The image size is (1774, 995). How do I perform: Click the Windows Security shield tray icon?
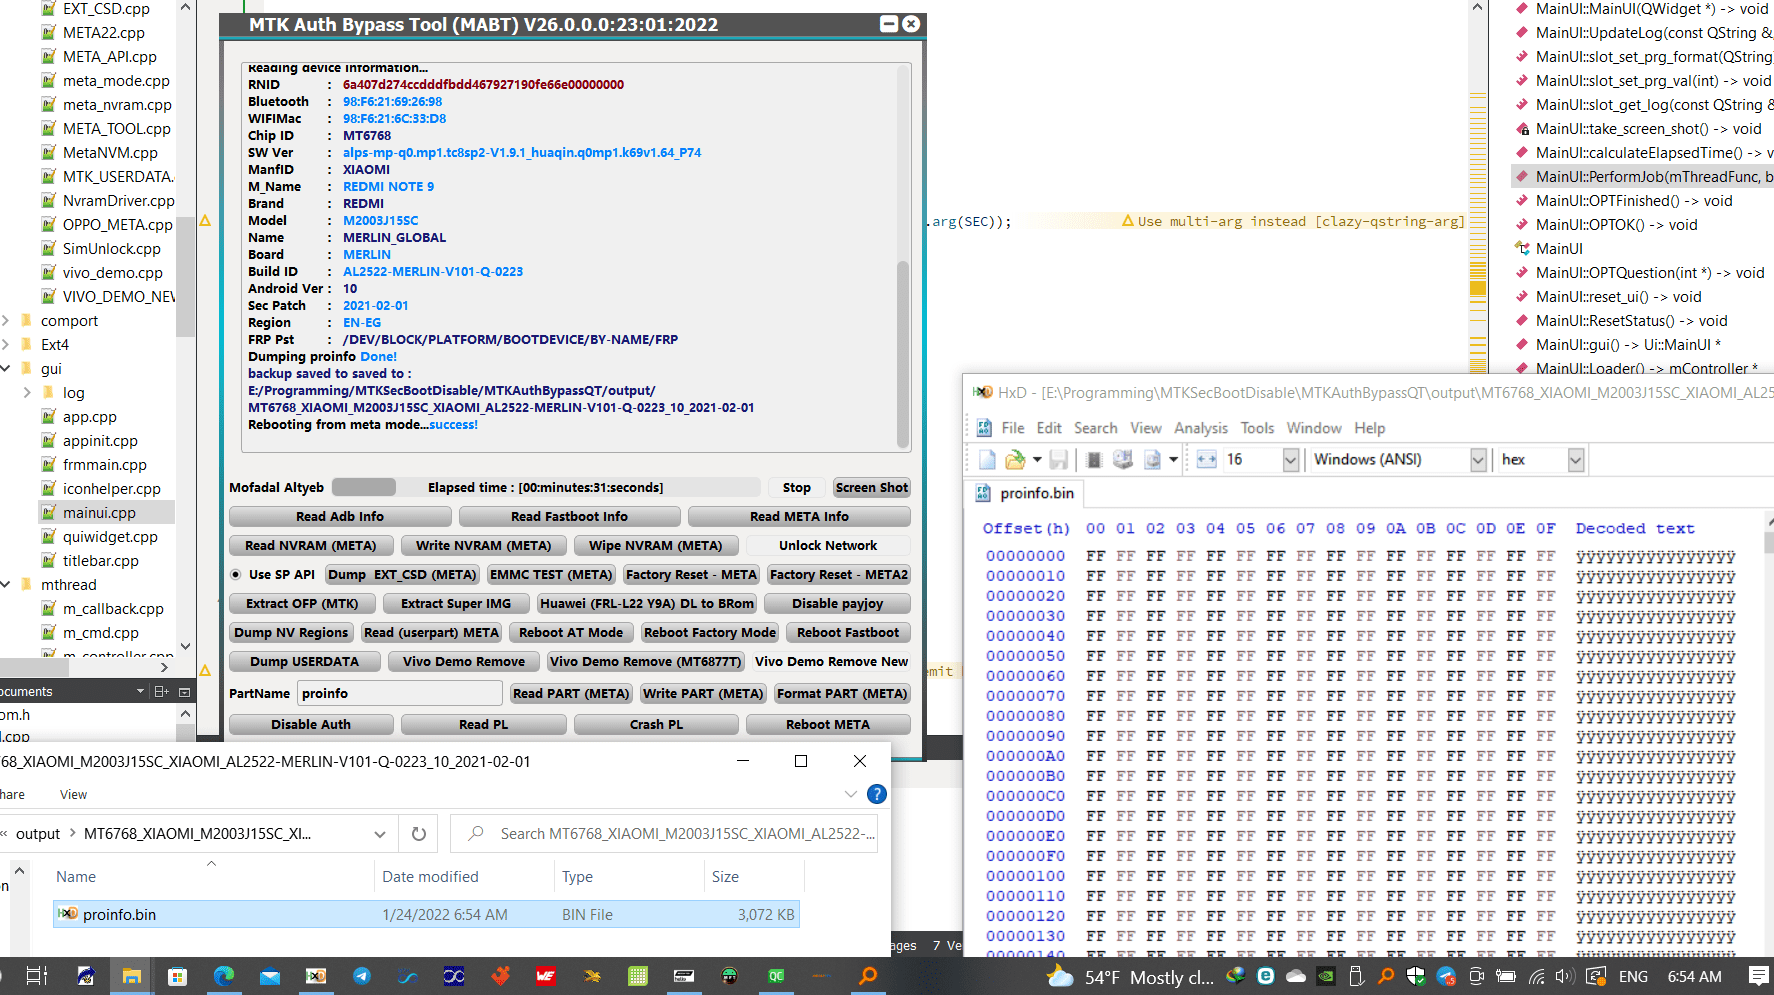coord(1416,976)
